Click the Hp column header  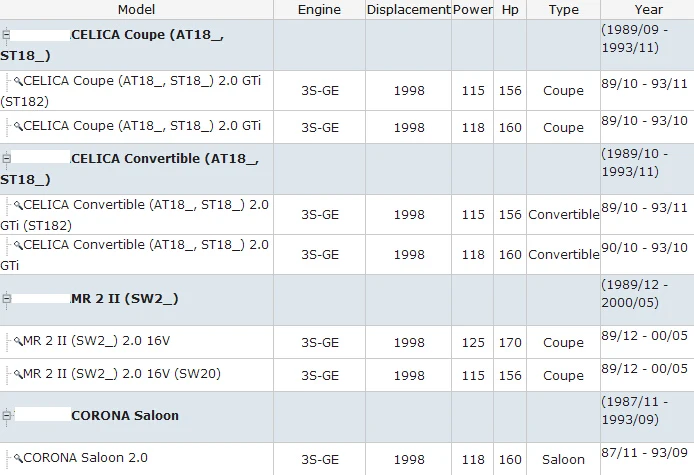(510, 9)
